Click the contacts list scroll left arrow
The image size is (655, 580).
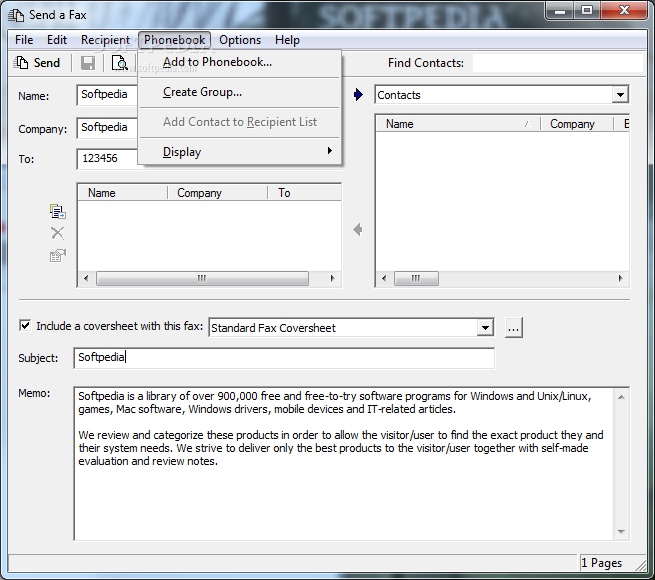(x=384, y=278)
